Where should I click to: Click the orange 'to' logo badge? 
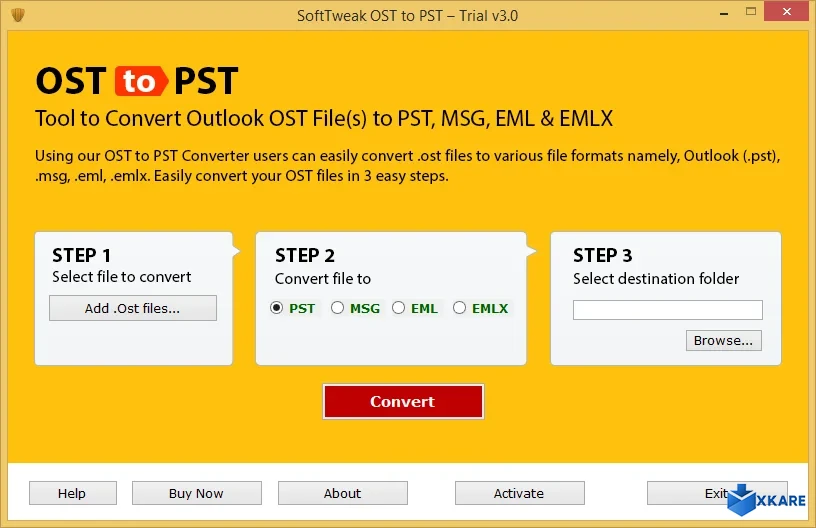pos(141,81)
